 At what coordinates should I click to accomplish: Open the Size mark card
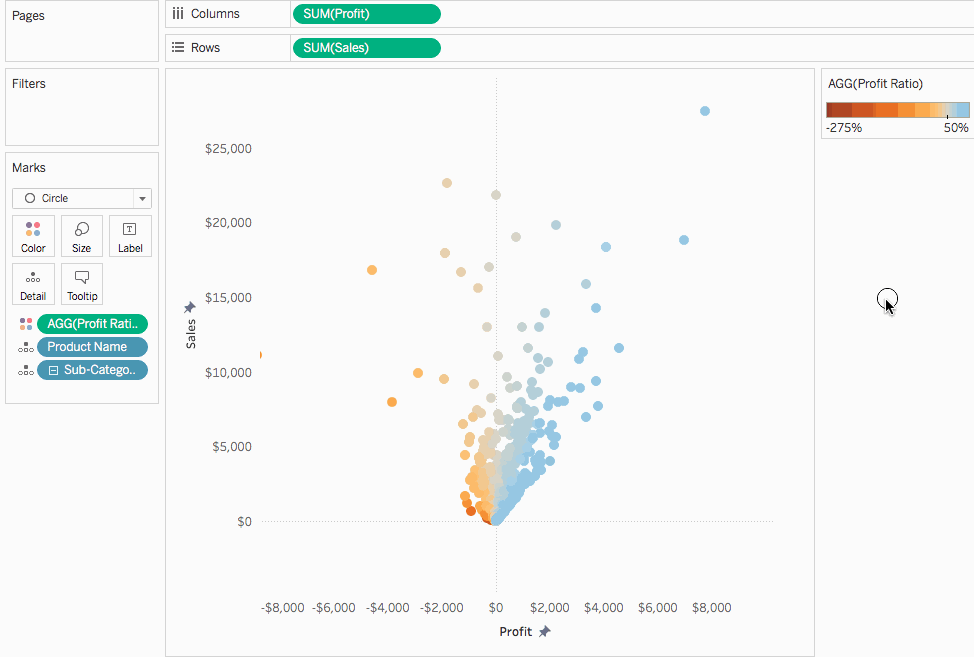[x=81, y=236]
